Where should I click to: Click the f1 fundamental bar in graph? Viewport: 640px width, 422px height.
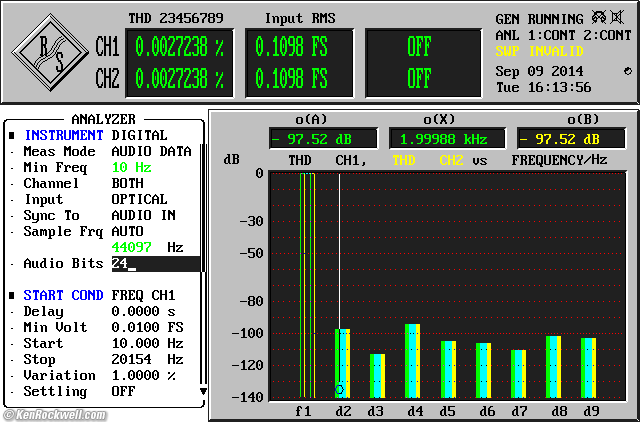[307, 285]
